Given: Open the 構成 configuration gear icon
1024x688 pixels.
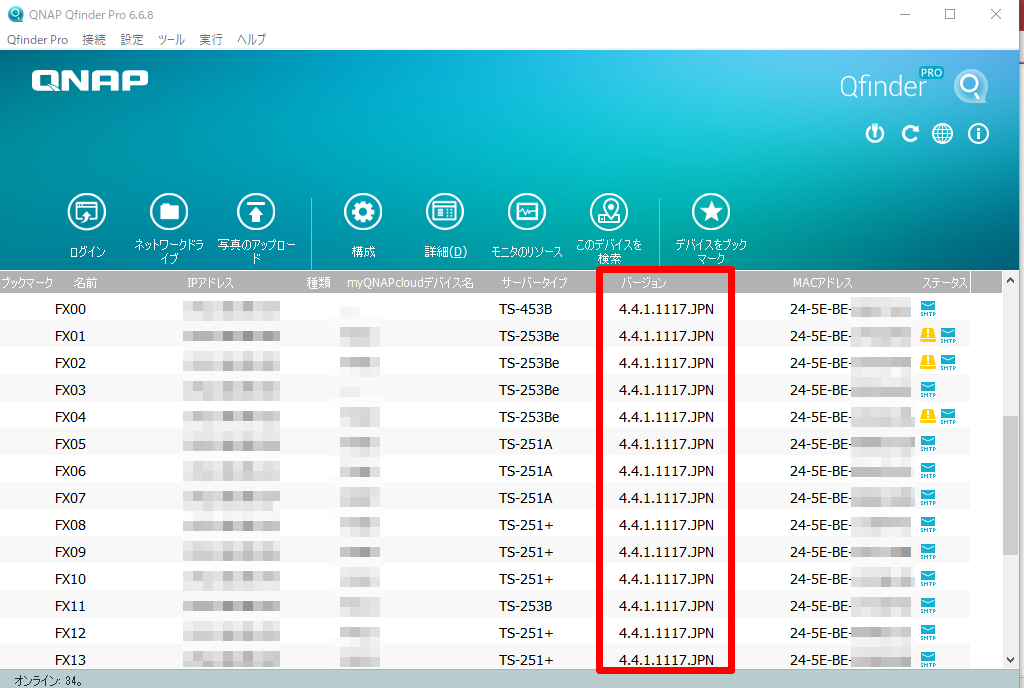Looking at the screenshot, I should click(363, 212).
